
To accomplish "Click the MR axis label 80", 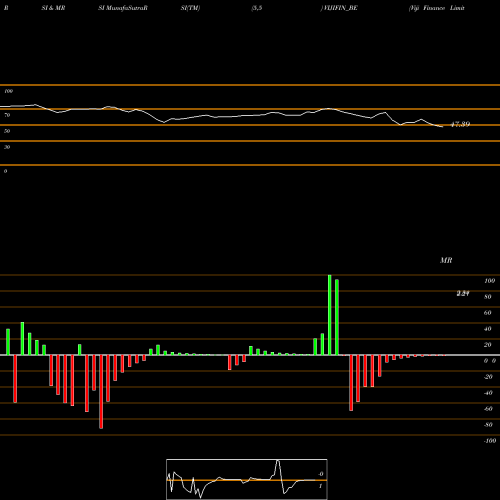I will [x=488, y=297].
